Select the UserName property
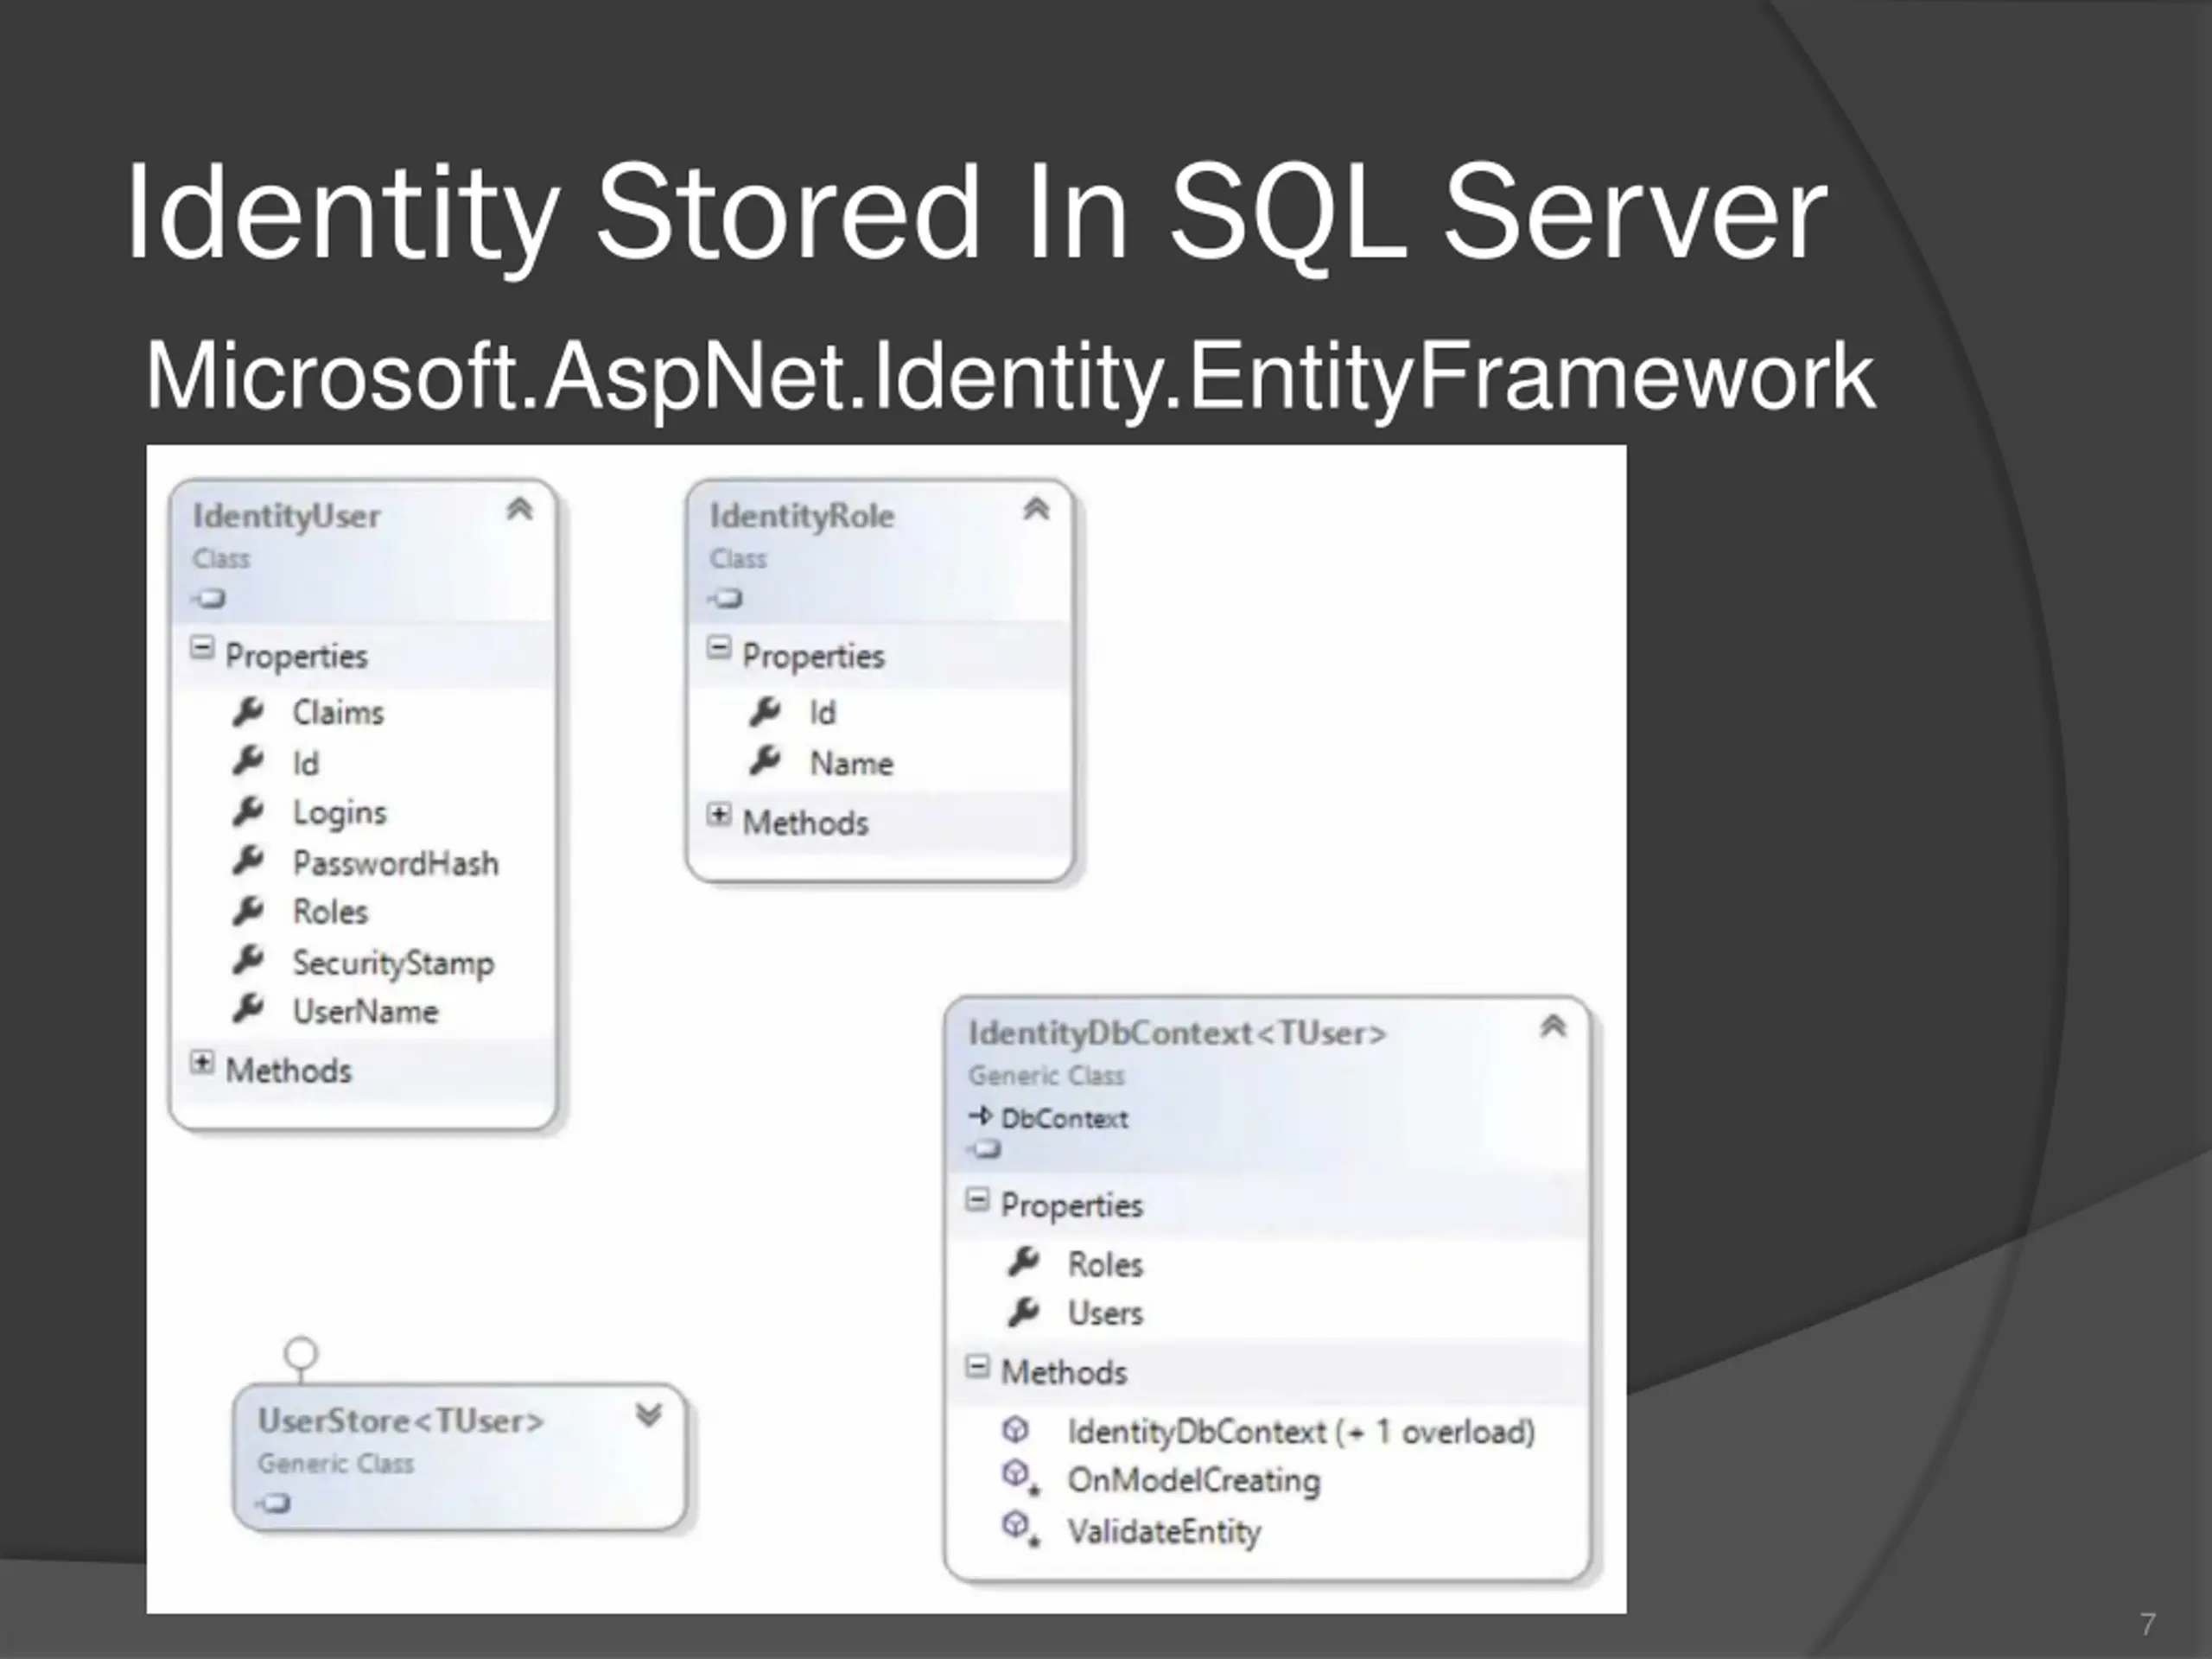 (x=365, y=1012)
